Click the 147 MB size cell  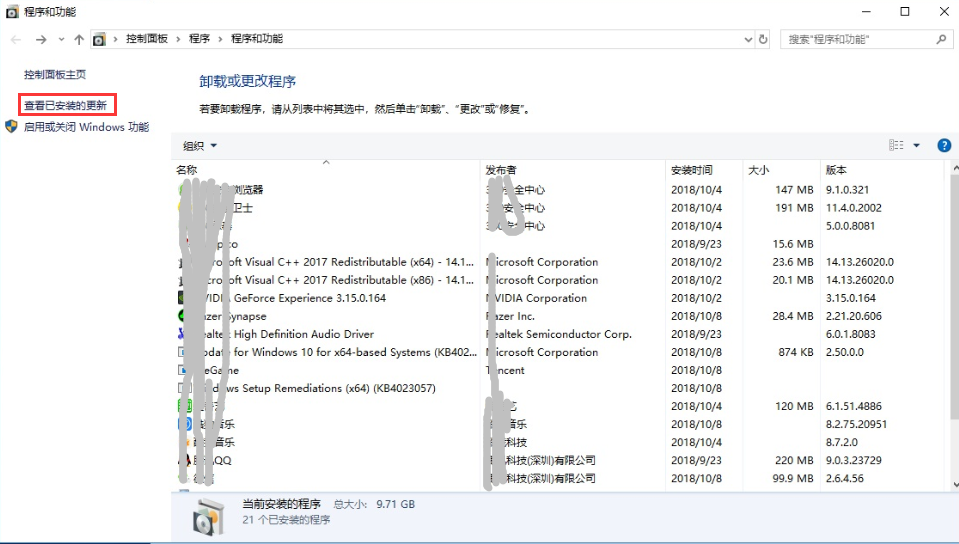tap(794, 190)
